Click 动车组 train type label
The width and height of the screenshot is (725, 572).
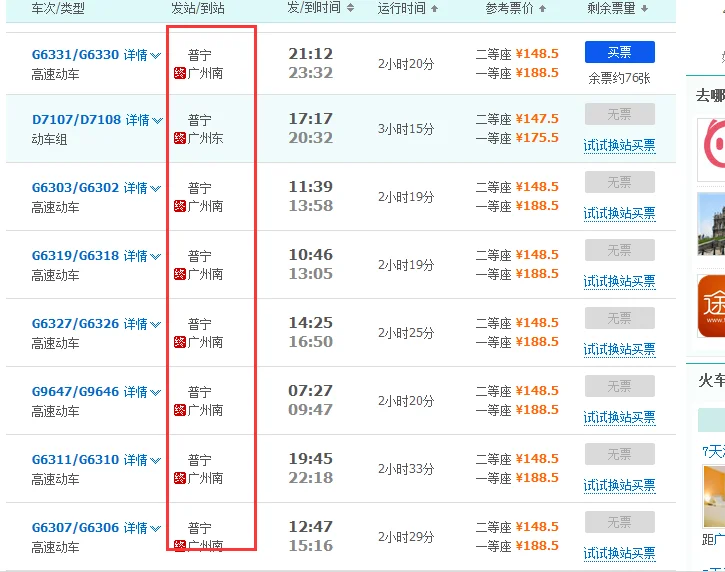49,139
